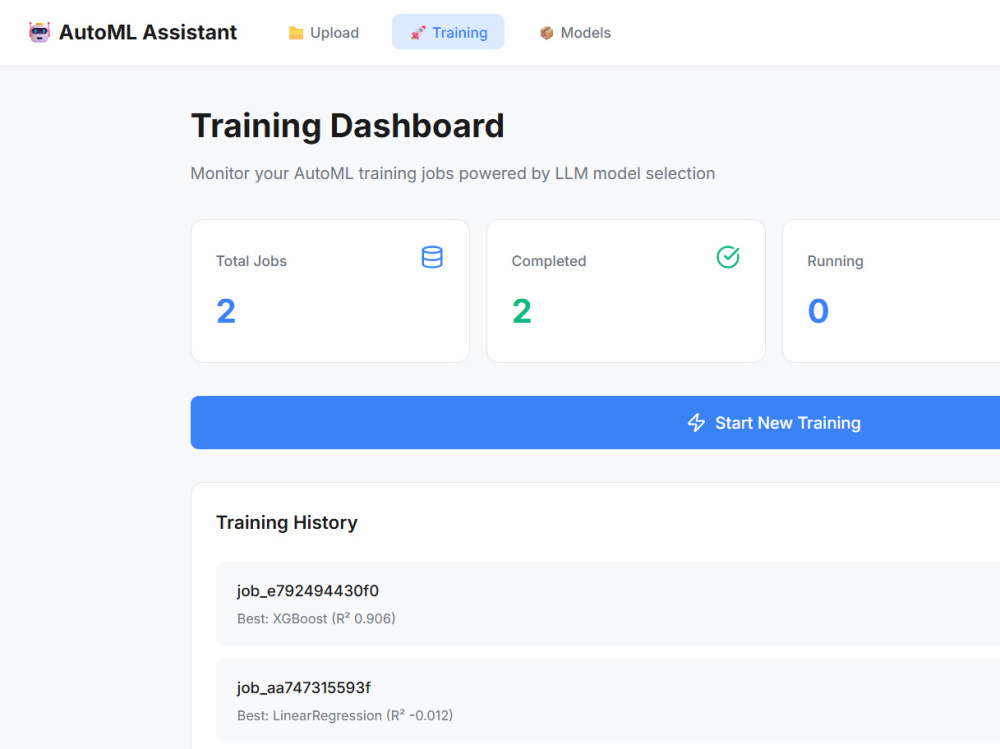Click the folder icon beside Upload
Image resolution: width=1000 pixels, height=749 pixels.
point(296,33)
